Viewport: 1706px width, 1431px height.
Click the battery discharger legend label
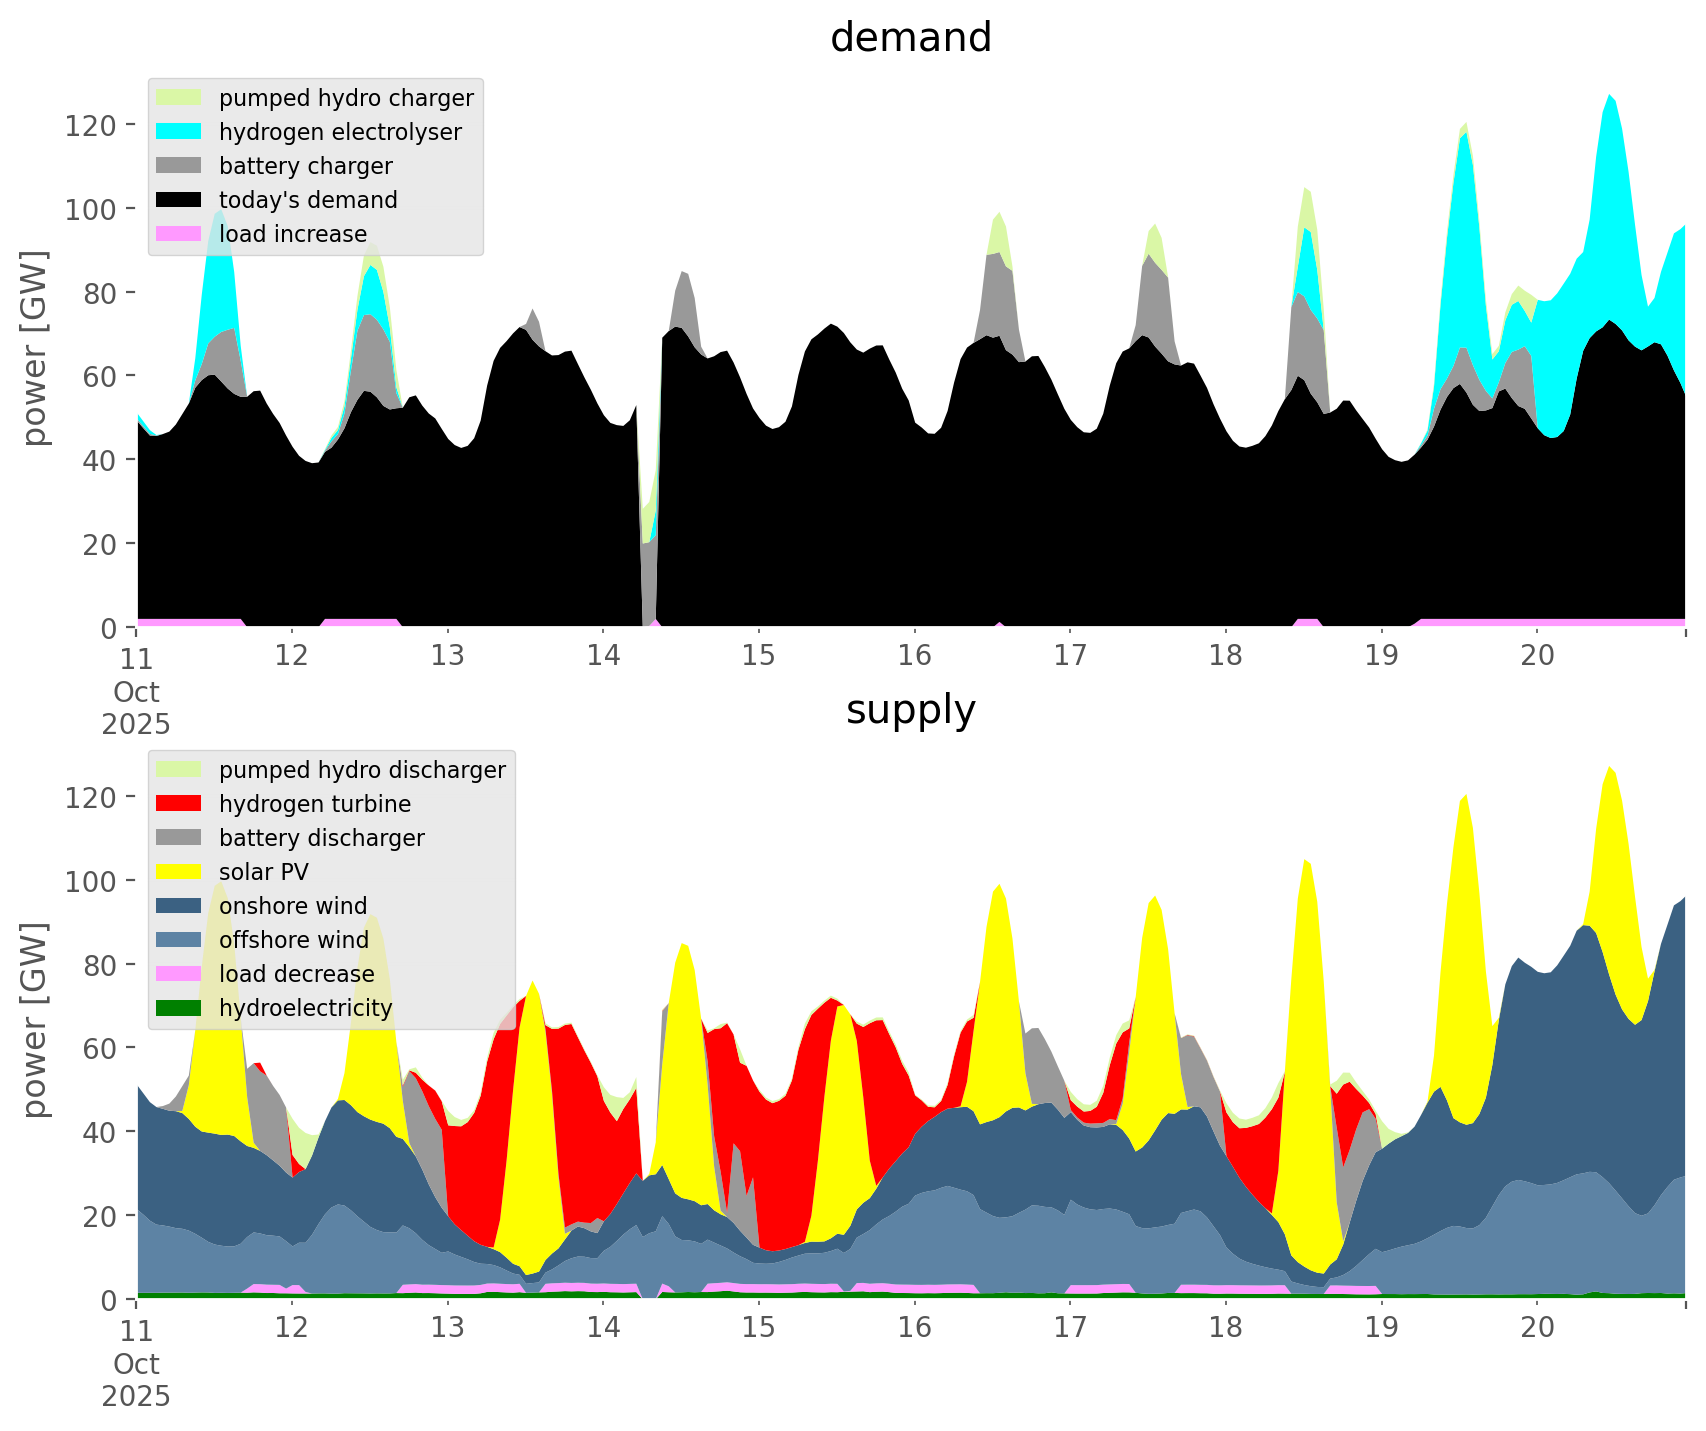pos(321,838)
